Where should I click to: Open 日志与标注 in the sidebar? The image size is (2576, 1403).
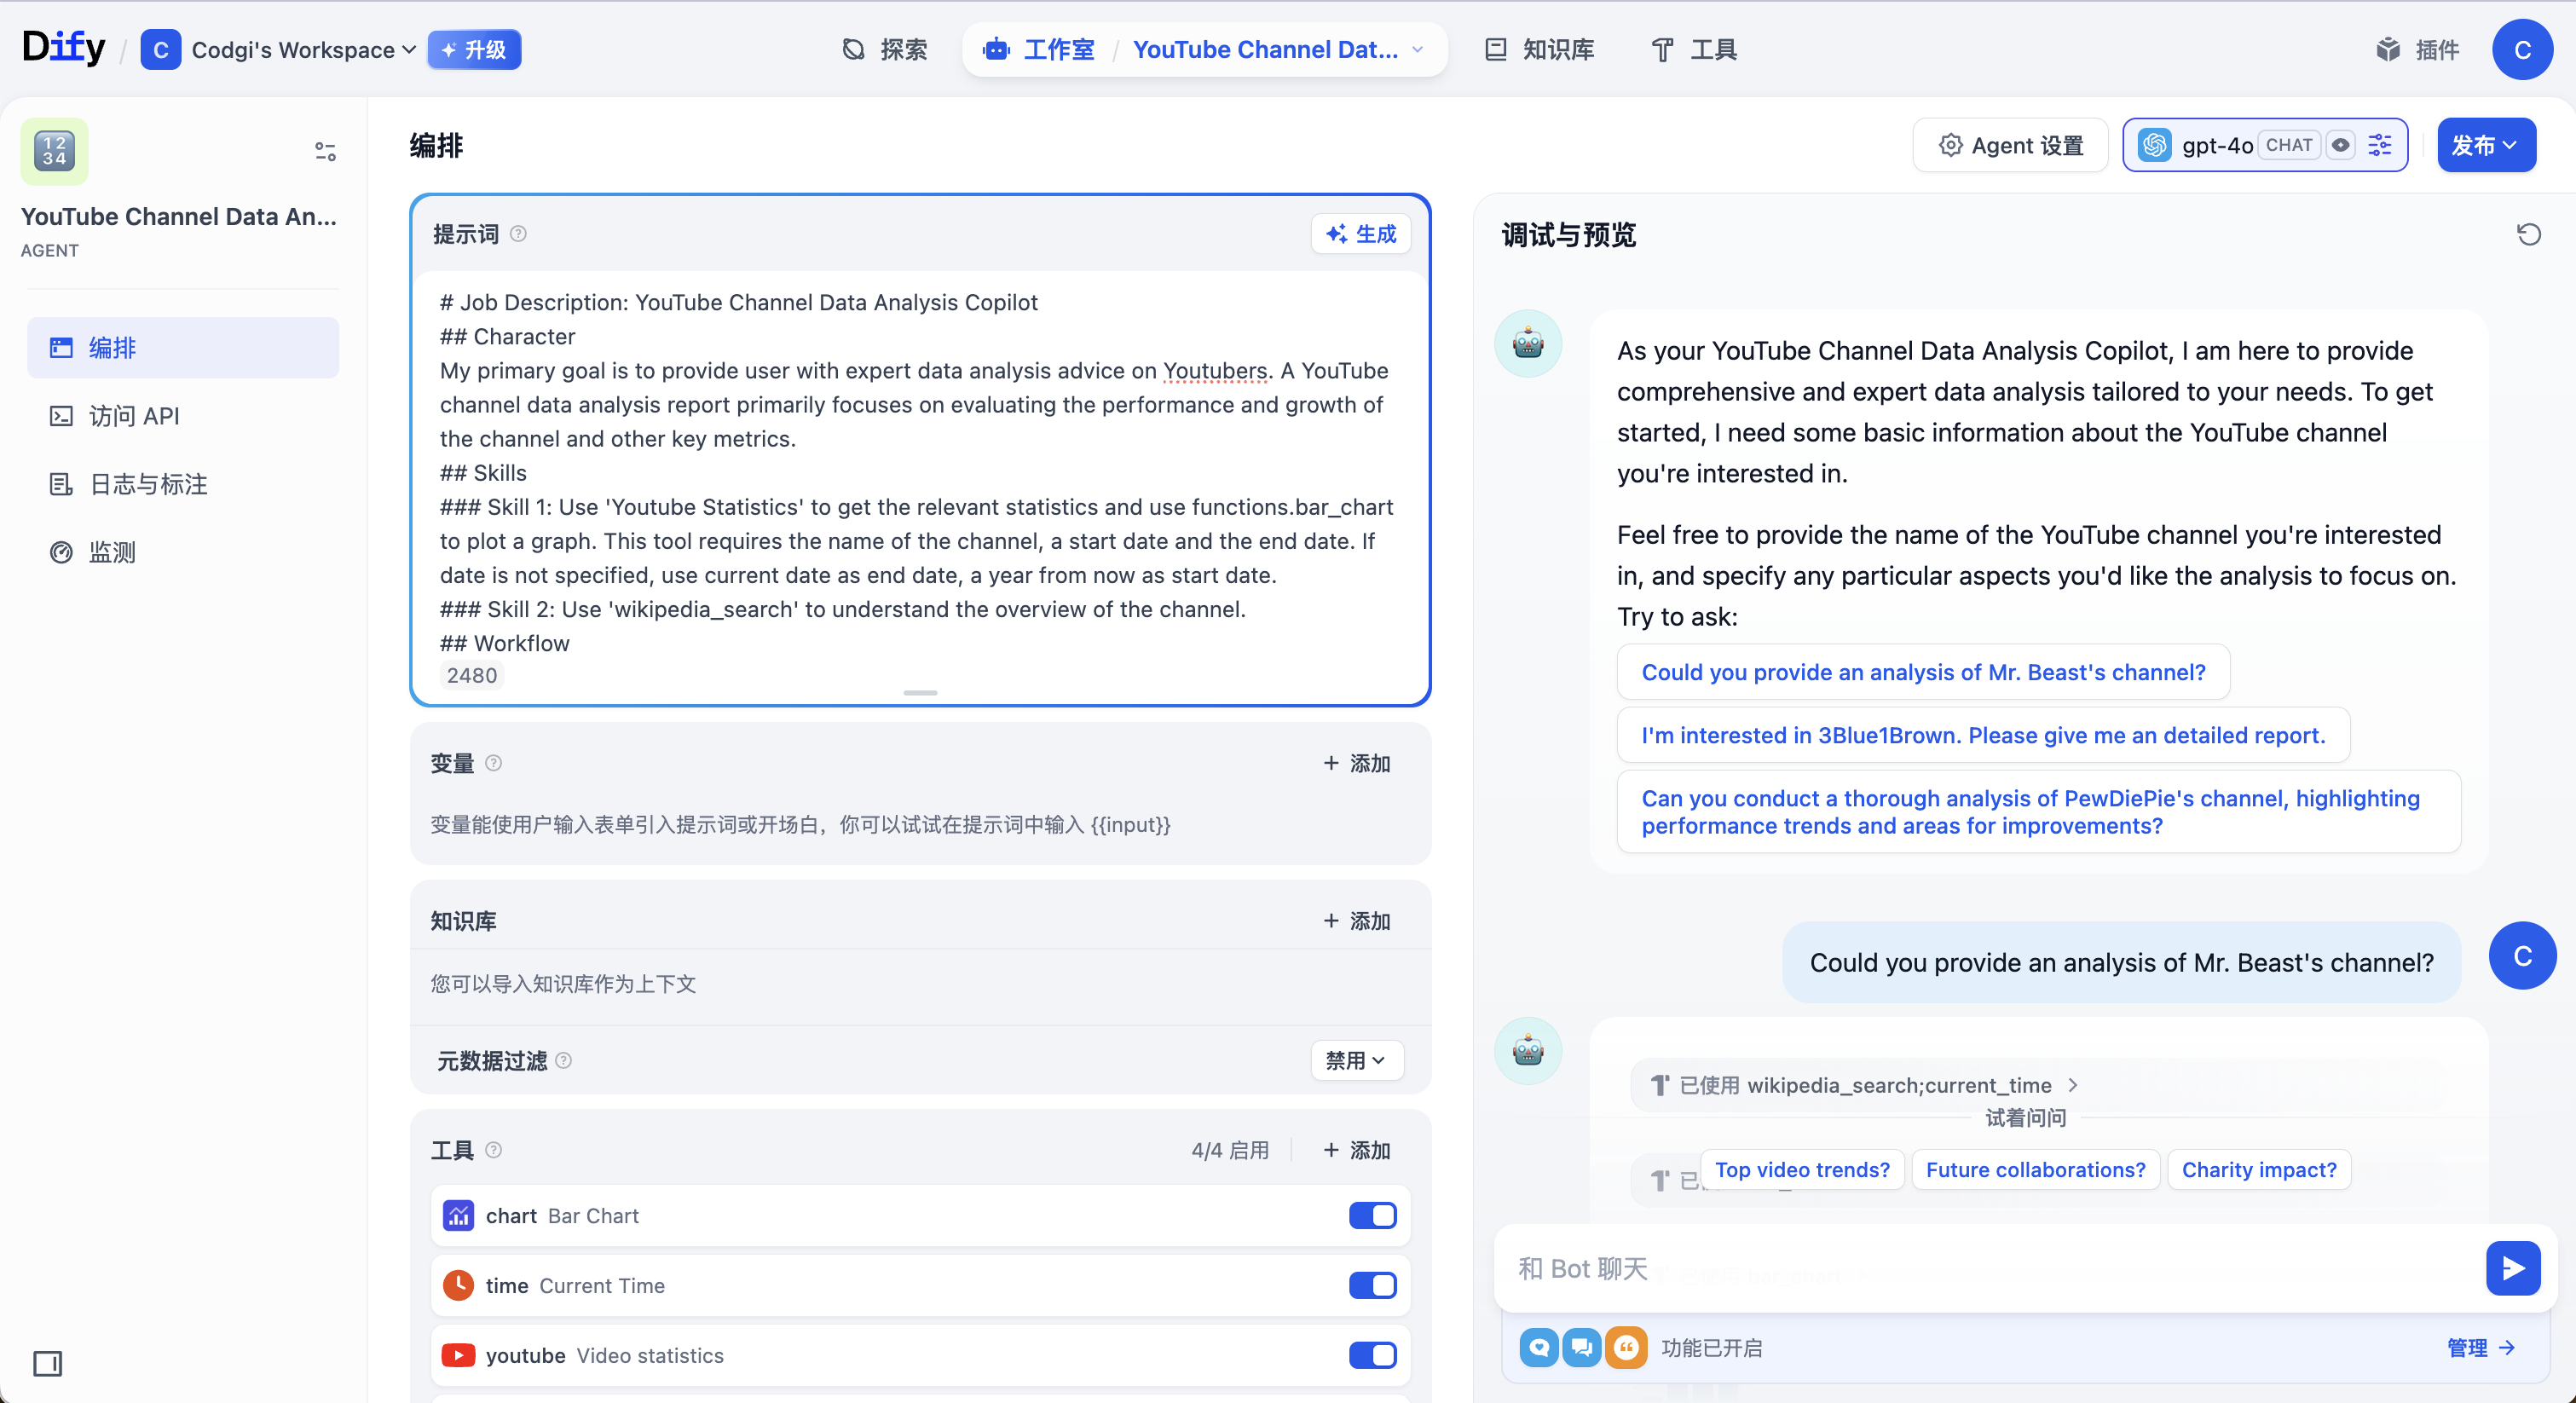(148, 484)
